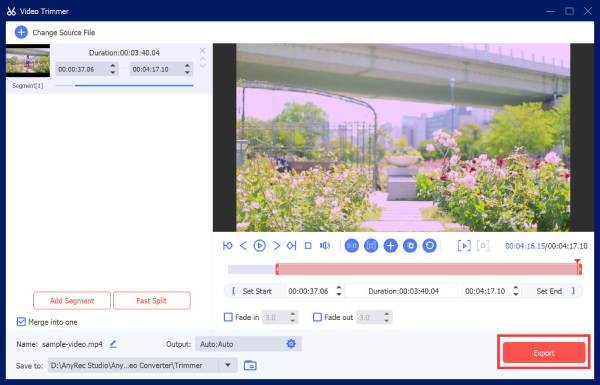Click the blue copy segment circle icon
This screenshot has height=385, width=600.
click(410, 246)
